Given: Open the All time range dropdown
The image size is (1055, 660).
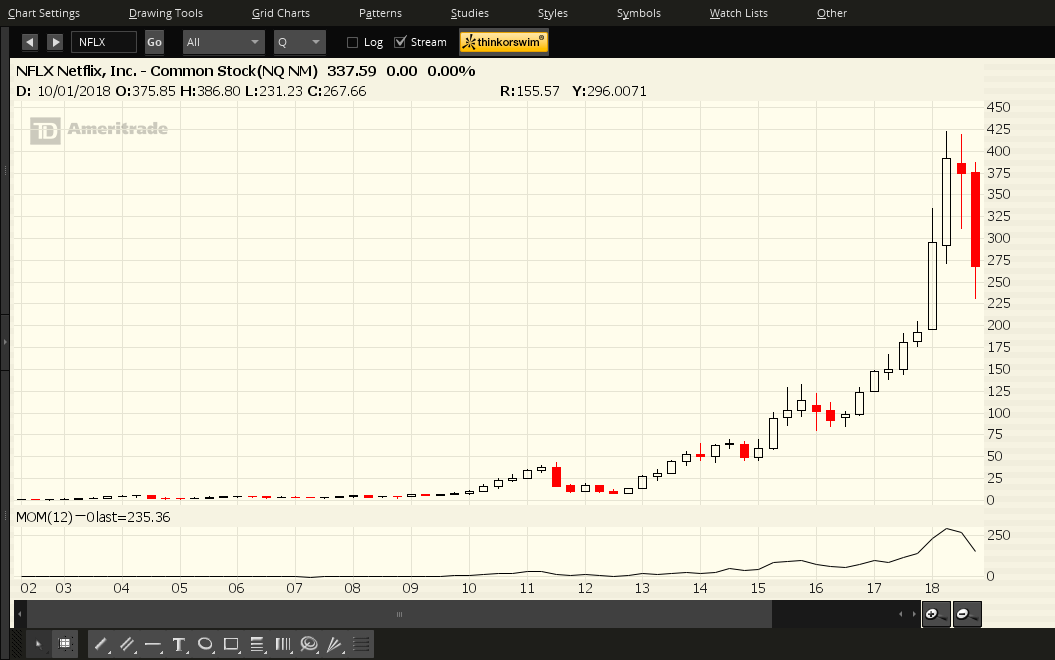Looking at the screenshot, I should (x=224, y=42).
